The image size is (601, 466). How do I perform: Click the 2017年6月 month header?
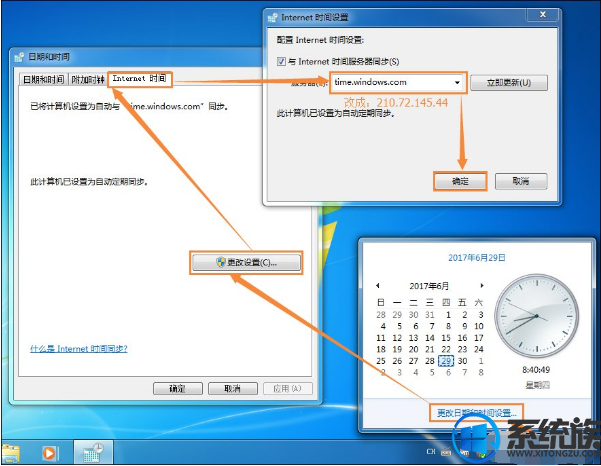(x=429, y=286)
